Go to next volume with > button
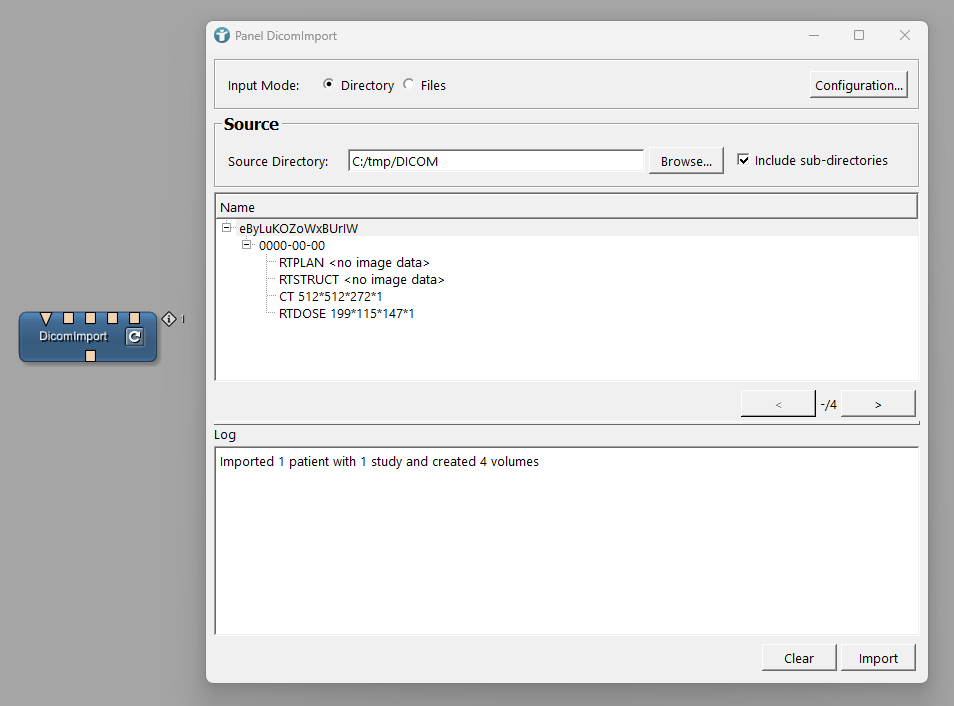Image resolution: width=954 pixels, height=706 pixels. (x=878, y=404)
